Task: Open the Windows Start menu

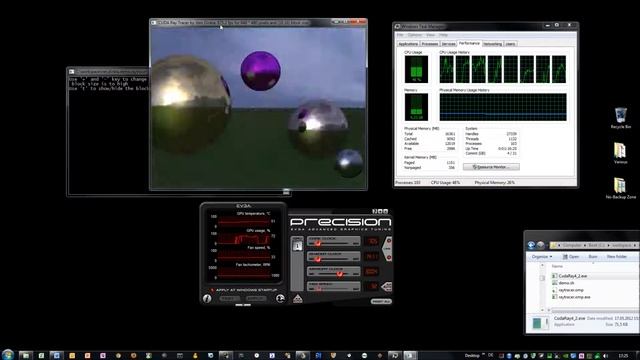Action: coord(7,355)
